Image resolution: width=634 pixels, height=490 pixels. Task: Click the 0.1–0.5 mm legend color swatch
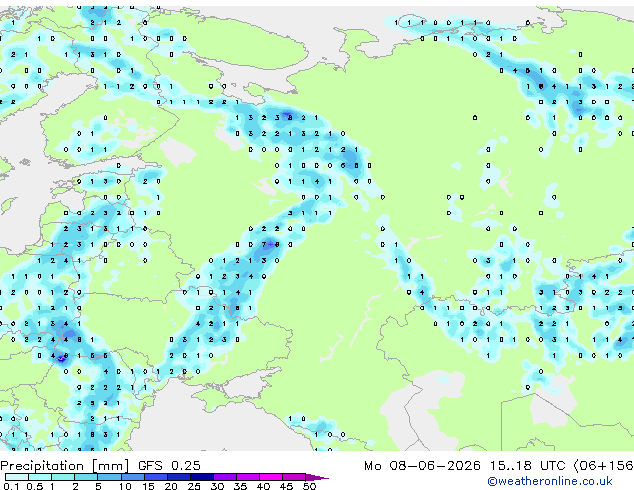coord(17,477)
